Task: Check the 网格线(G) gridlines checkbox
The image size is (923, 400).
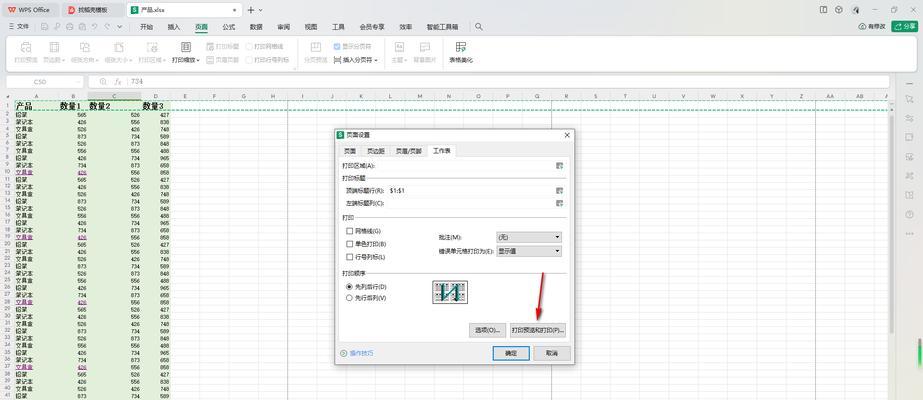Action: [350, 231]
